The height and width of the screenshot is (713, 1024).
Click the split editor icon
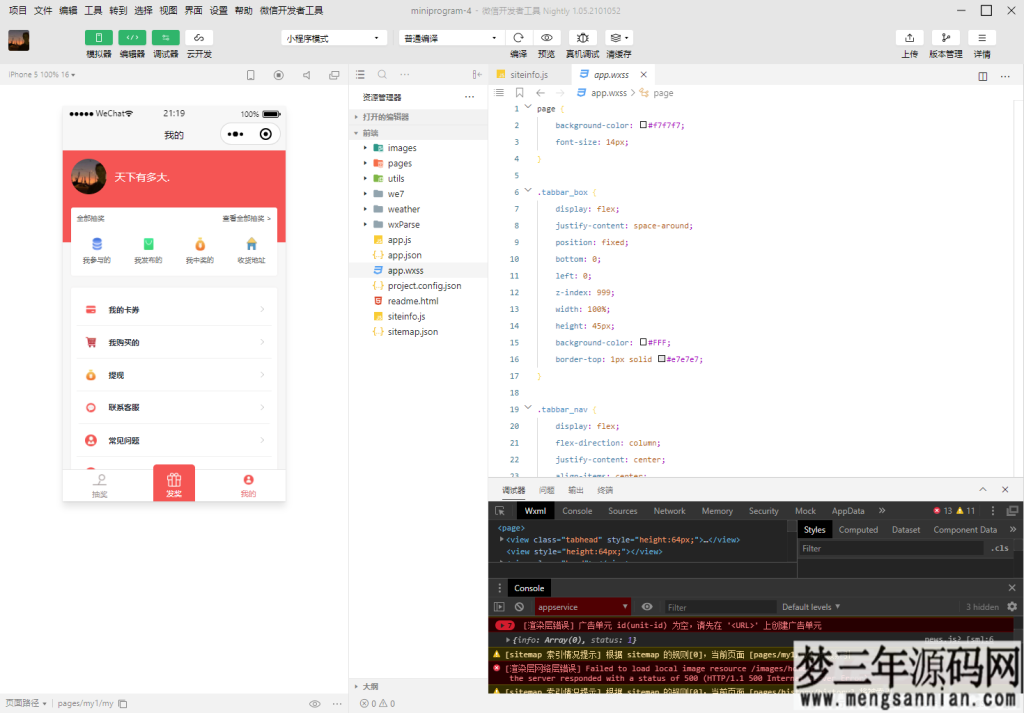click(983, 75)
